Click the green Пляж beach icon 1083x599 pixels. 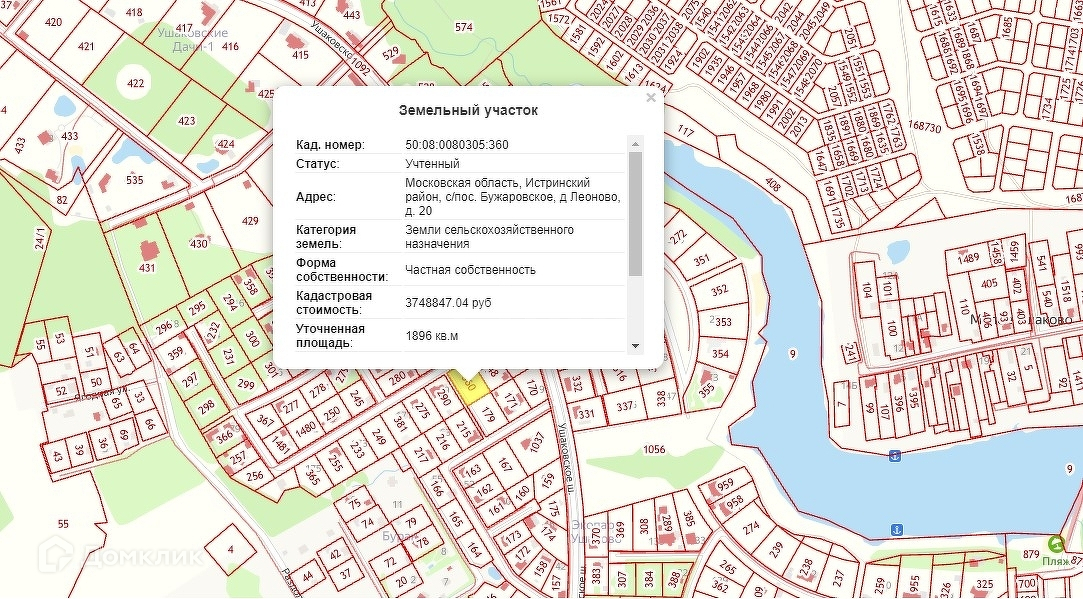tap(1055, 544)
